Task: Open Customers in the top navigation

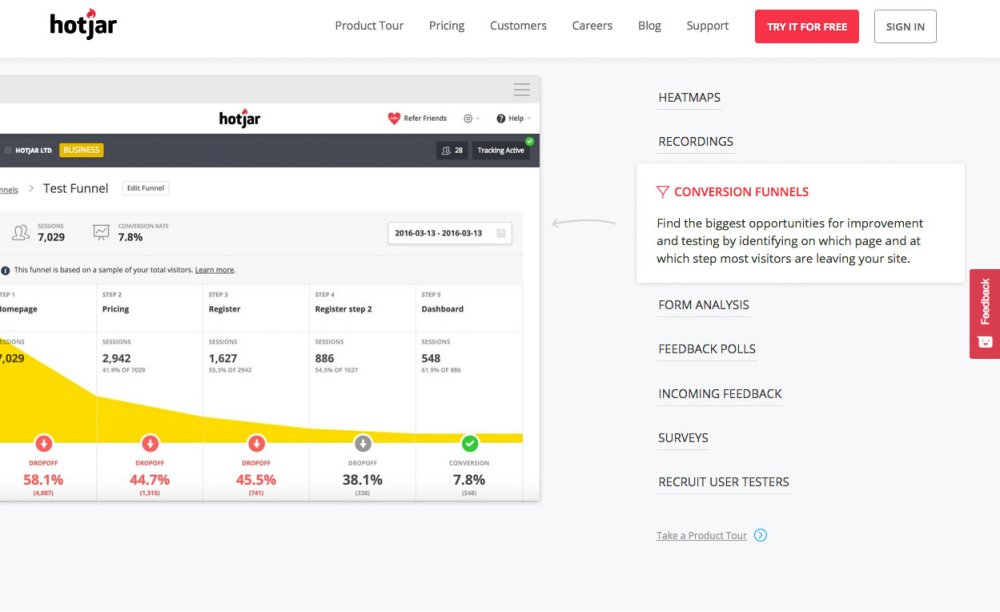Action: (518, 26)
